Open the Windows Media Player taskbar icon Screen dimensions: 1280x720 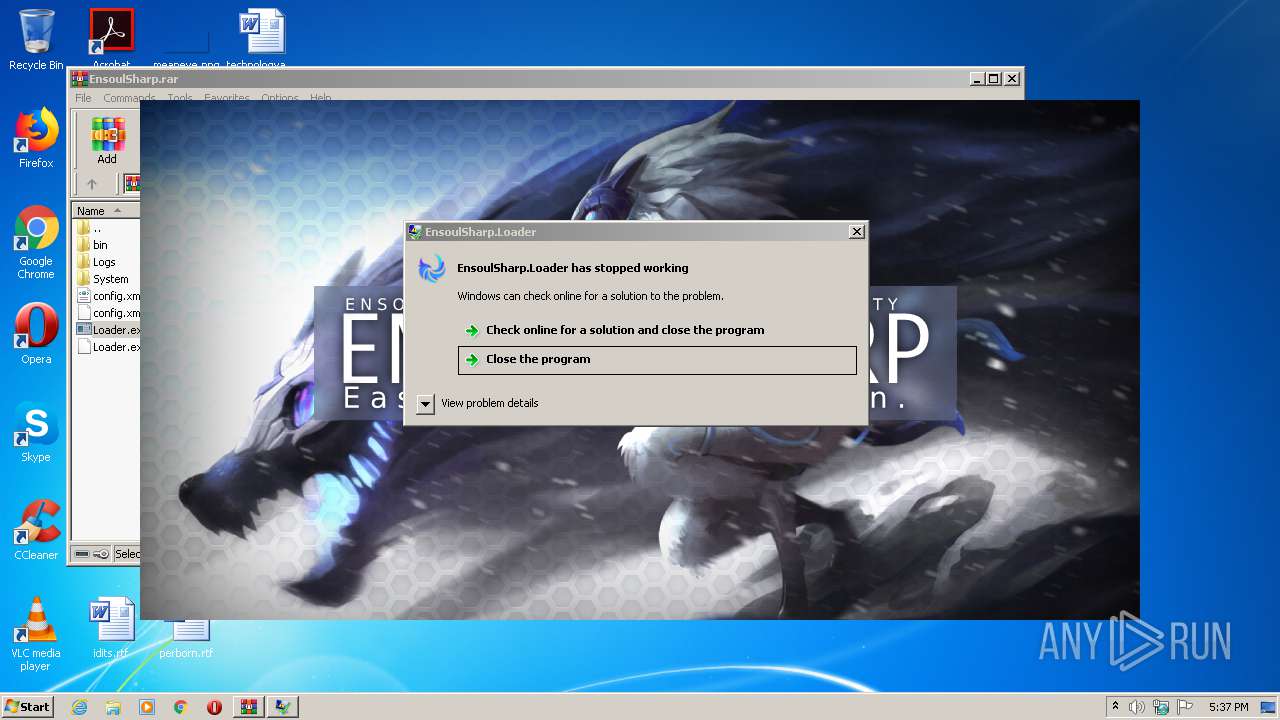[x=147, y=707]
